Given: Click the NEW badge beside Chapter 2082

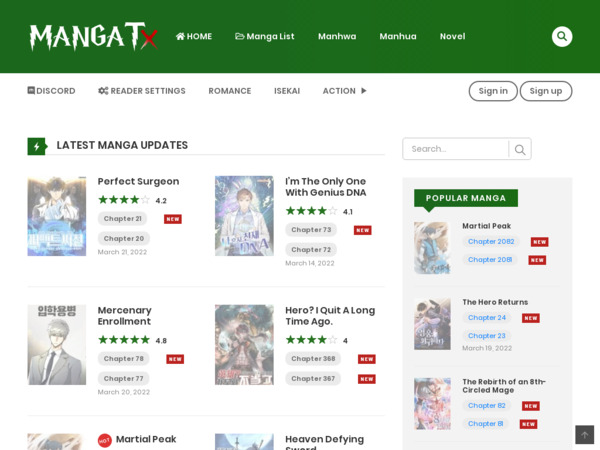Looking at the screenshot, I should pos(540,242).
